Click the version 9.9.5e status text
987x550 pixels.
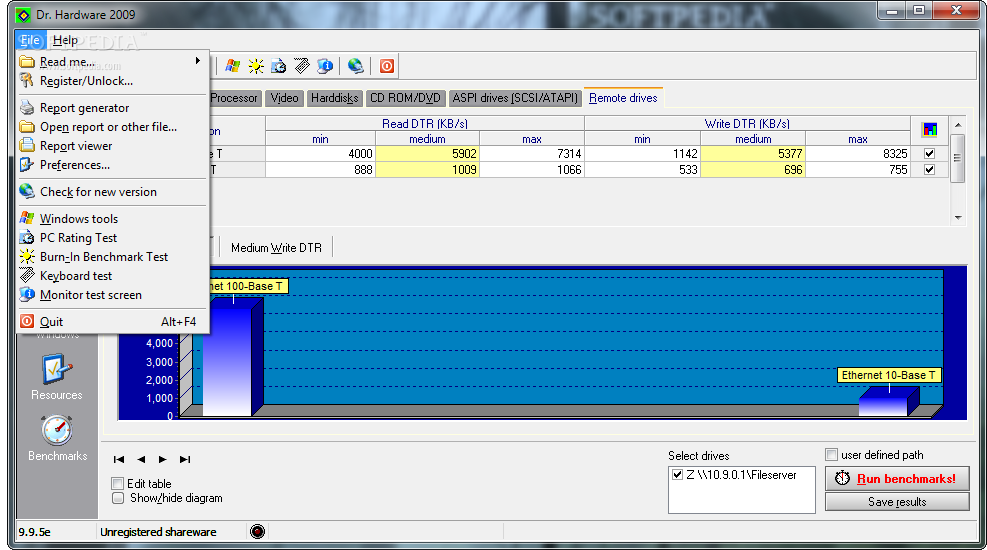pos(35,532)
